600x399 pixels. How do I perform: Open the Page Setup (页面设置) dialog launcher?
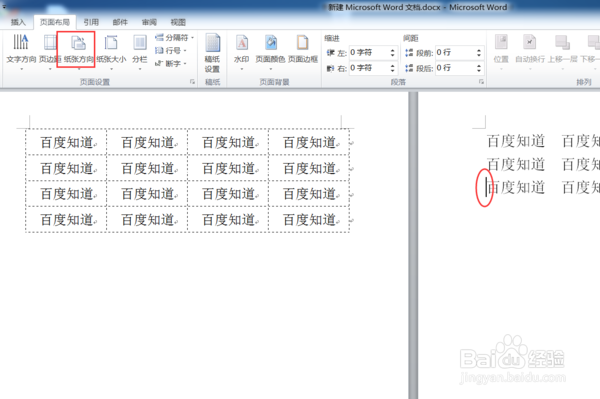192,82
